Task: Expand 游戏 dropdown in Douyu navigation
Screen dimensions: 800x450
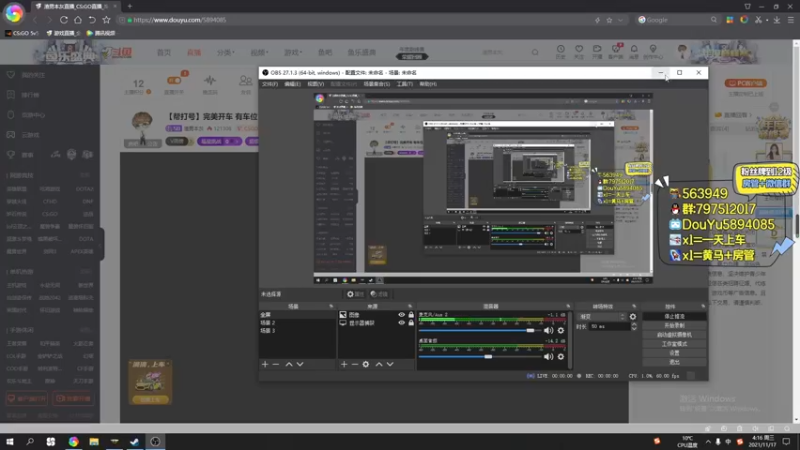Action: (x=293, y=52)
